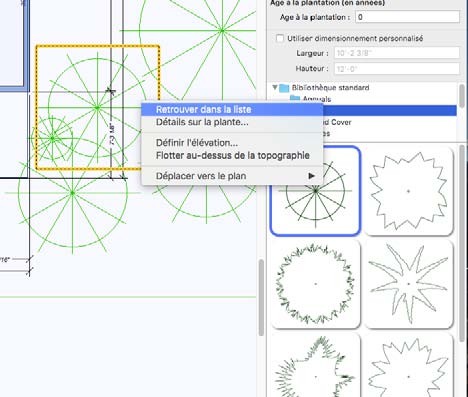Screen dimensions: 468x397
Task: Select the highlighted radial-spoke plant symbol thumbnail
Action: [315, 191]
